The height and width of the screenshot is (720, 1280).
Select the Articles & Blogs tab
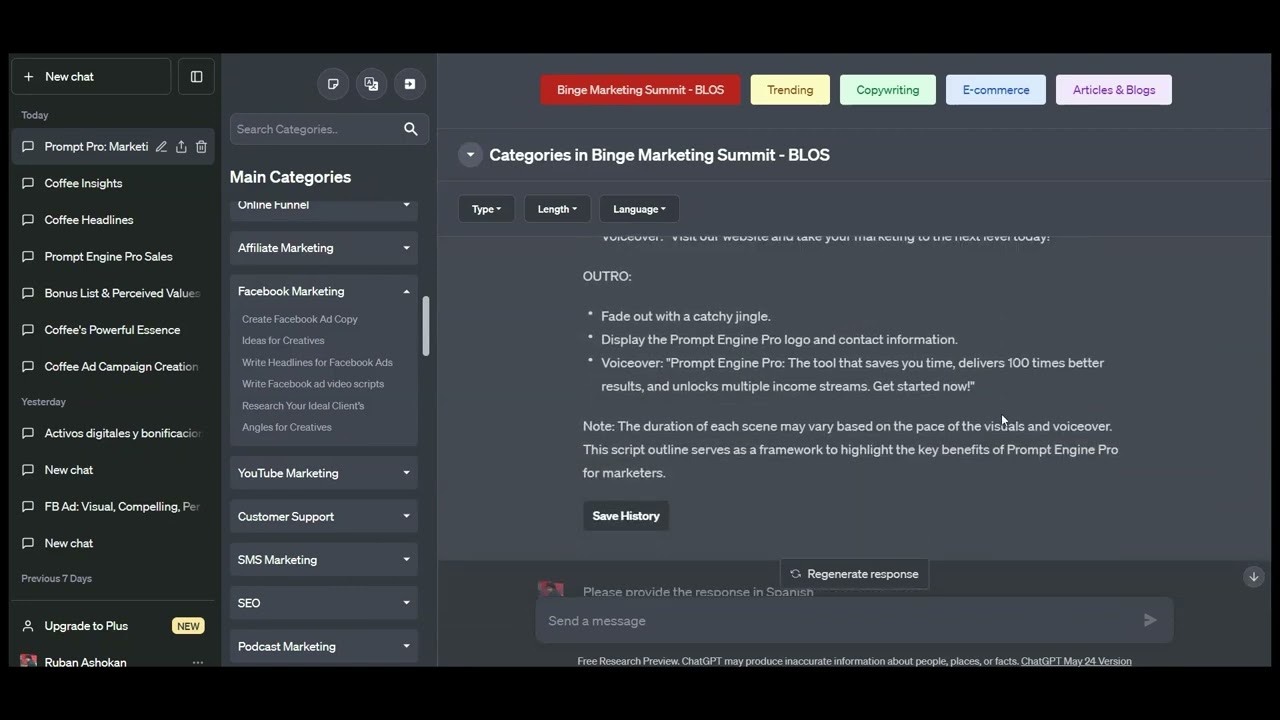[1114, 90]
